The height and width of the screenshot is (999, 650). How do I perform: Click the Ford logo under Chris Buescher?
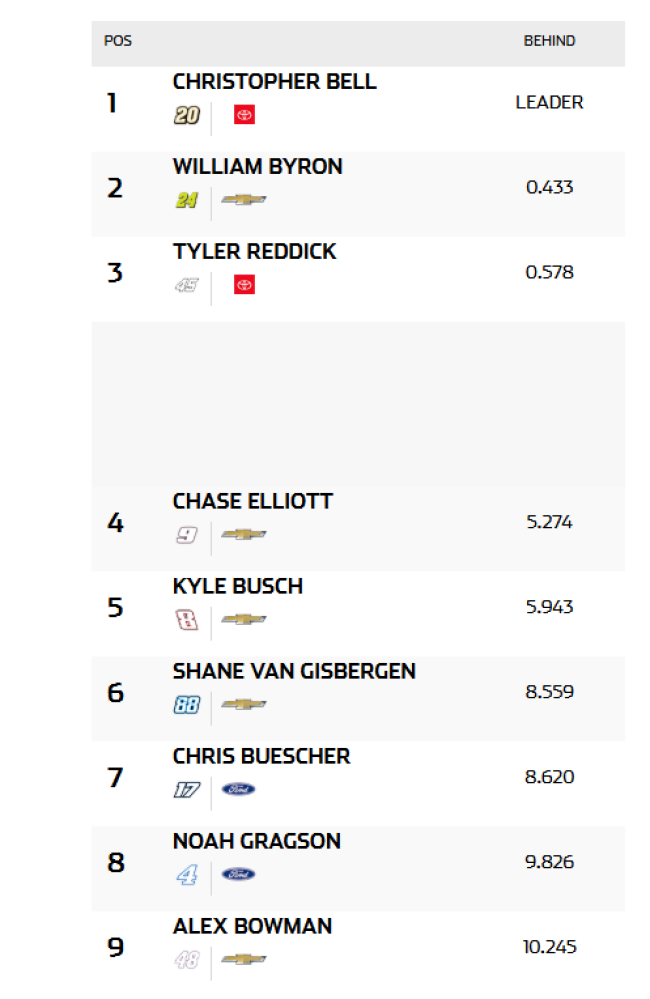238,790
